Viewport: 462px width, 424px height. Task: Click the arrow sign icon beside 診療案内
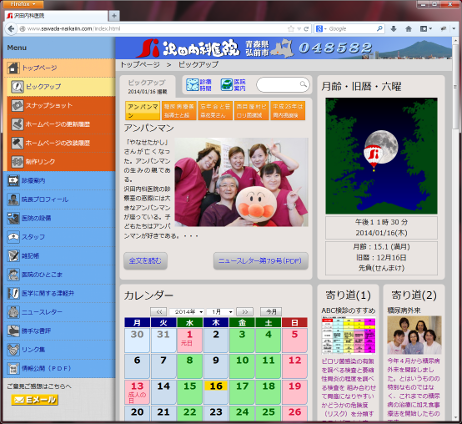point(13,180)
